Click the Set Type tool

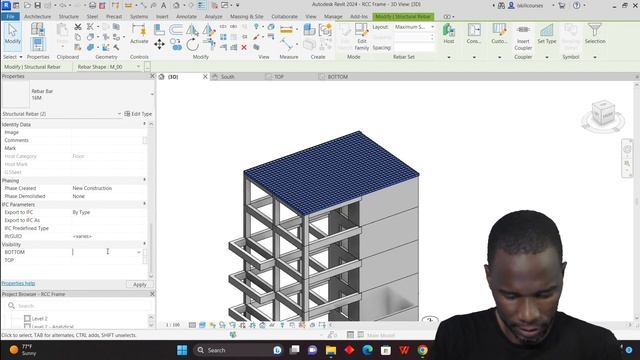click(x=547, y=33)
